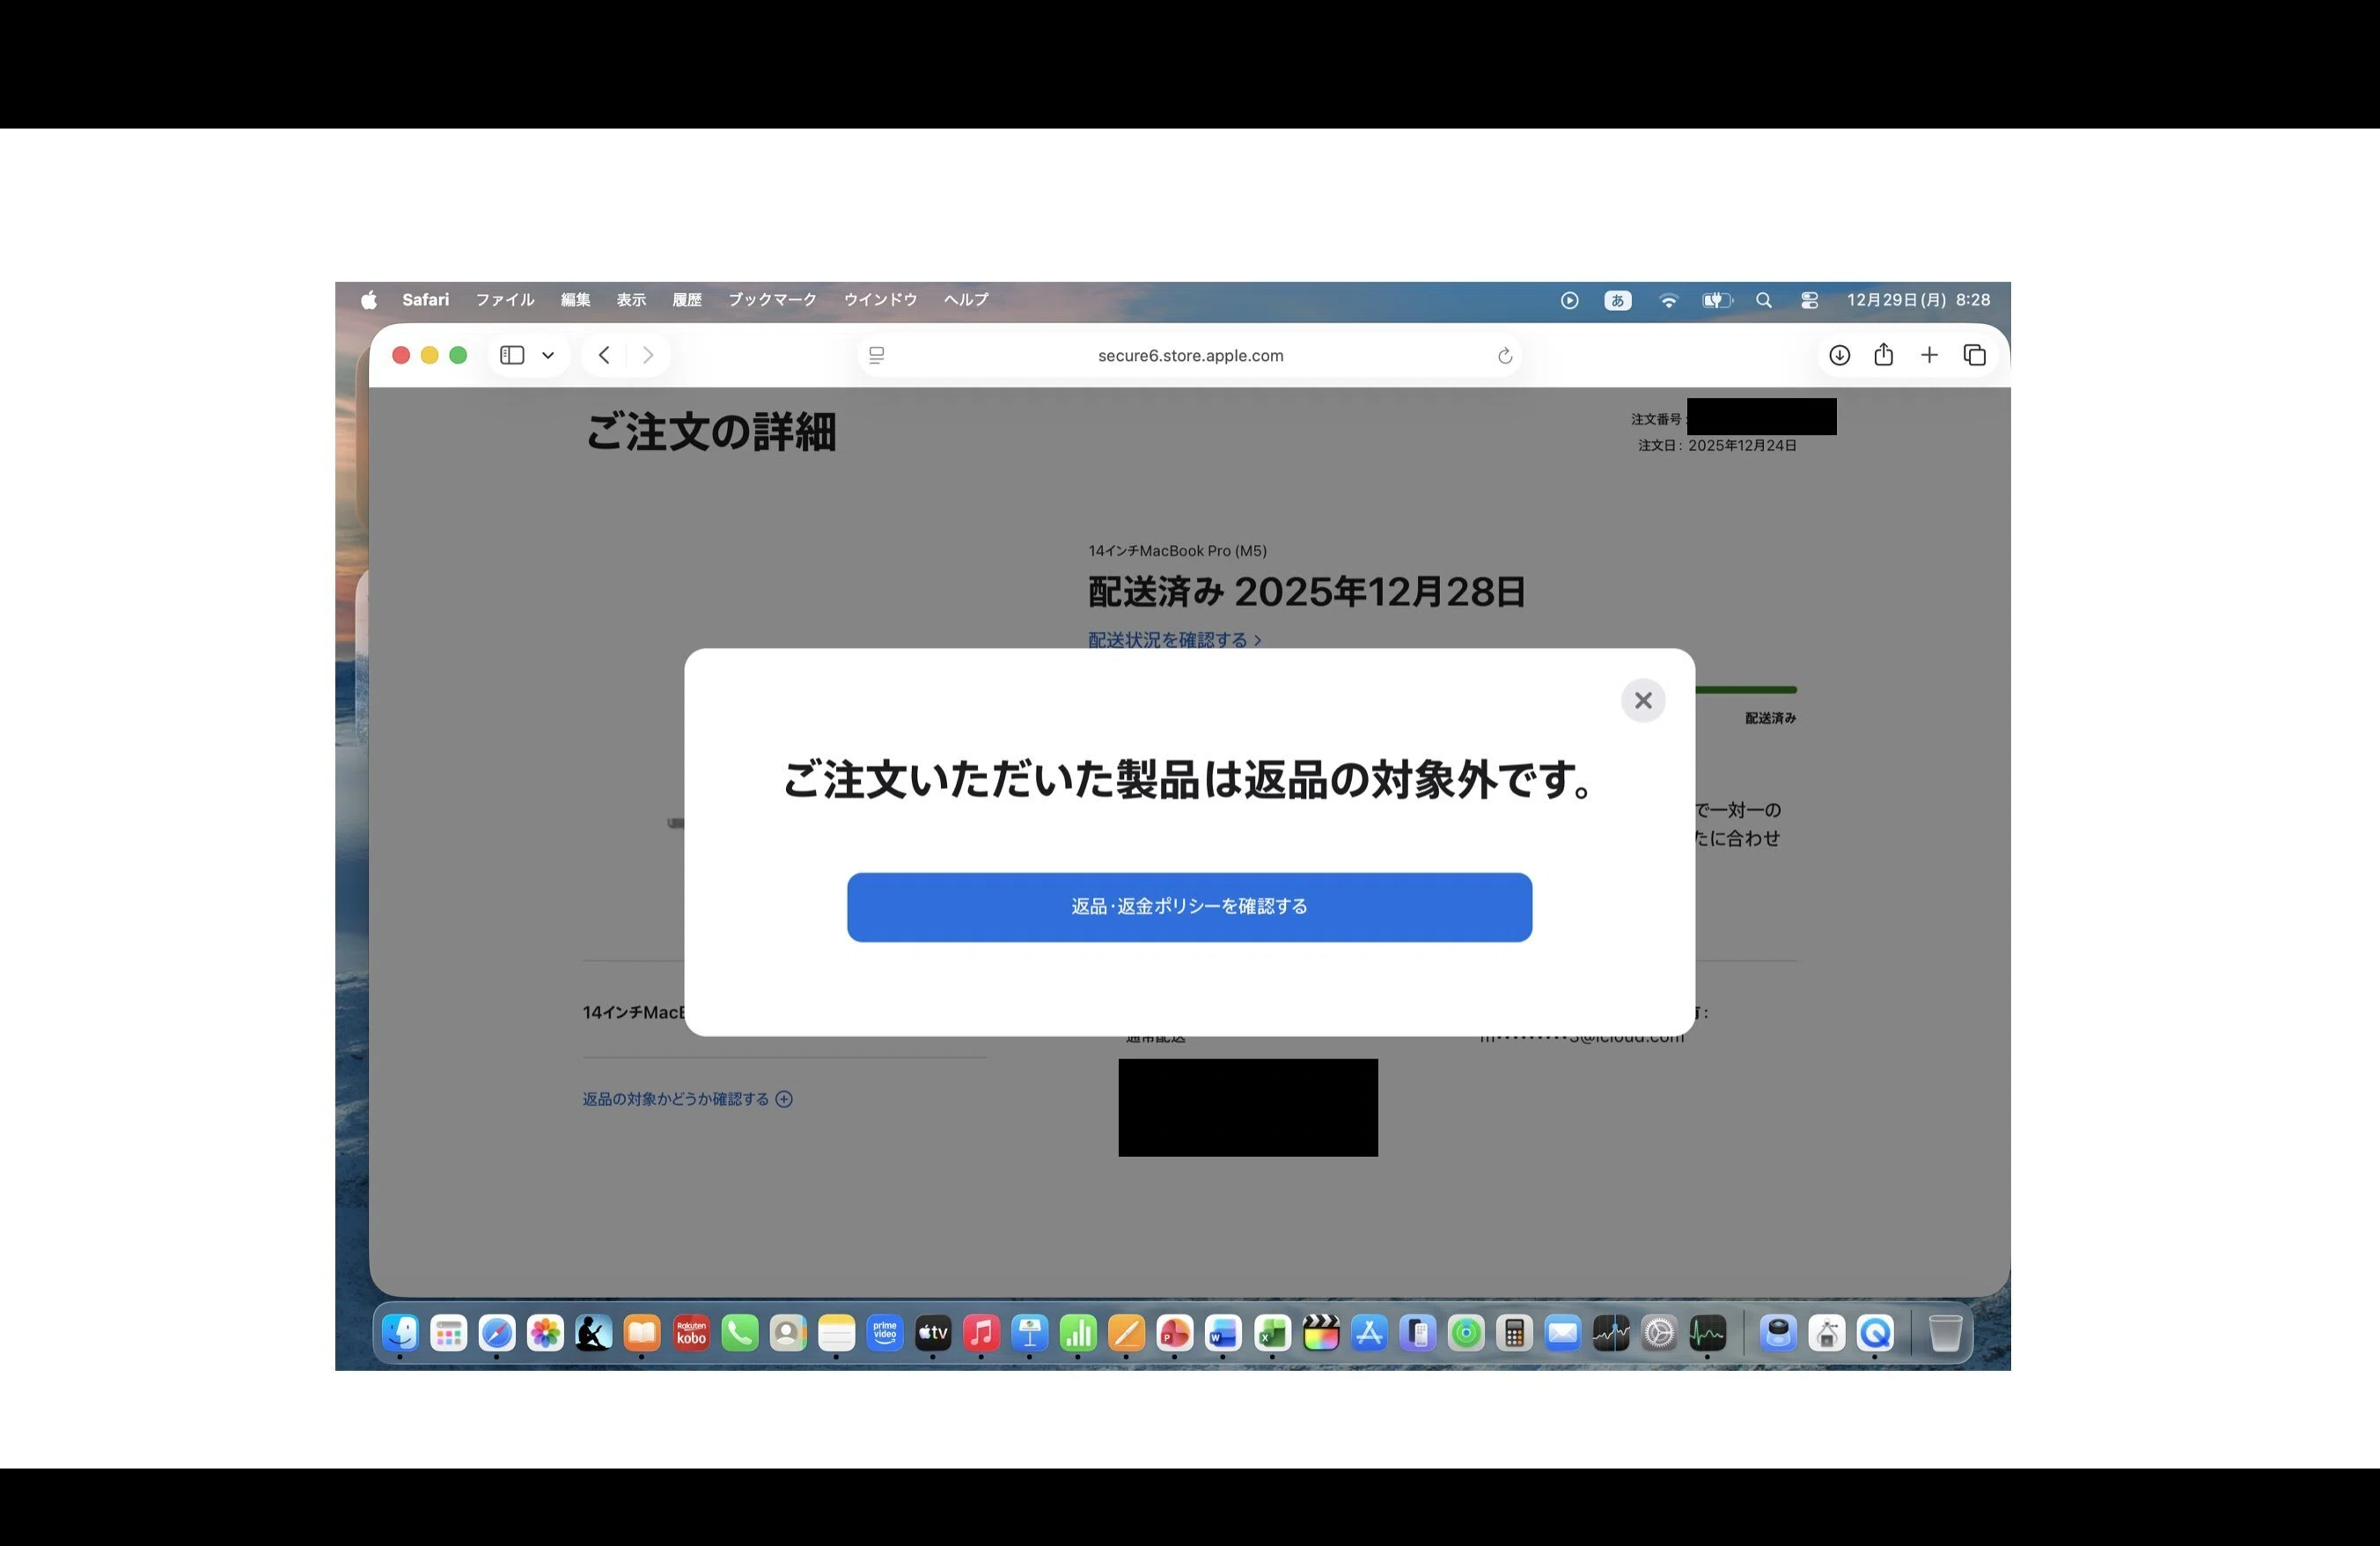Open Apple Books in Dock
Image resolution: width=2380 pixels, height=1546 pixels.
coord(642,1333)
